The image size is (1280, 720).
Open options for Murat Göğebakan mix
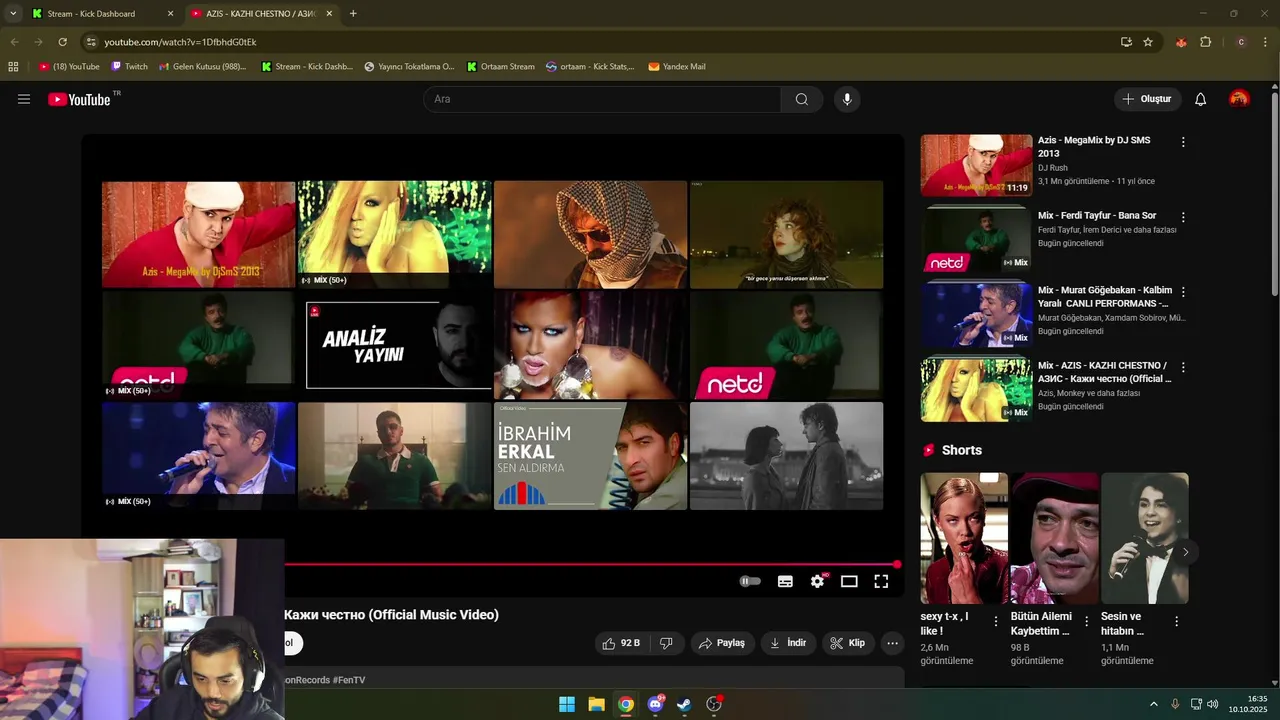click(x=1183, y=292)
